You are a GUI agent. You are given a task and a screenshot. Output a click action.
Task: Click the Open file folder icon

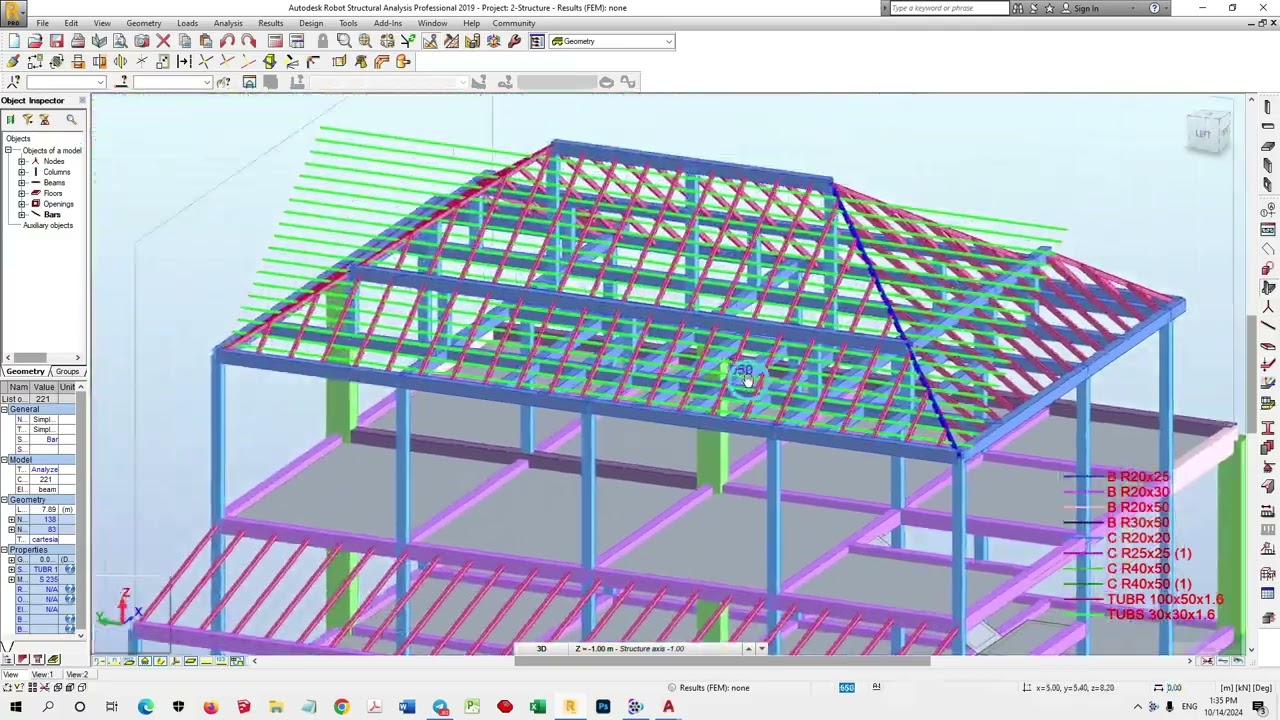coord(35,41)
